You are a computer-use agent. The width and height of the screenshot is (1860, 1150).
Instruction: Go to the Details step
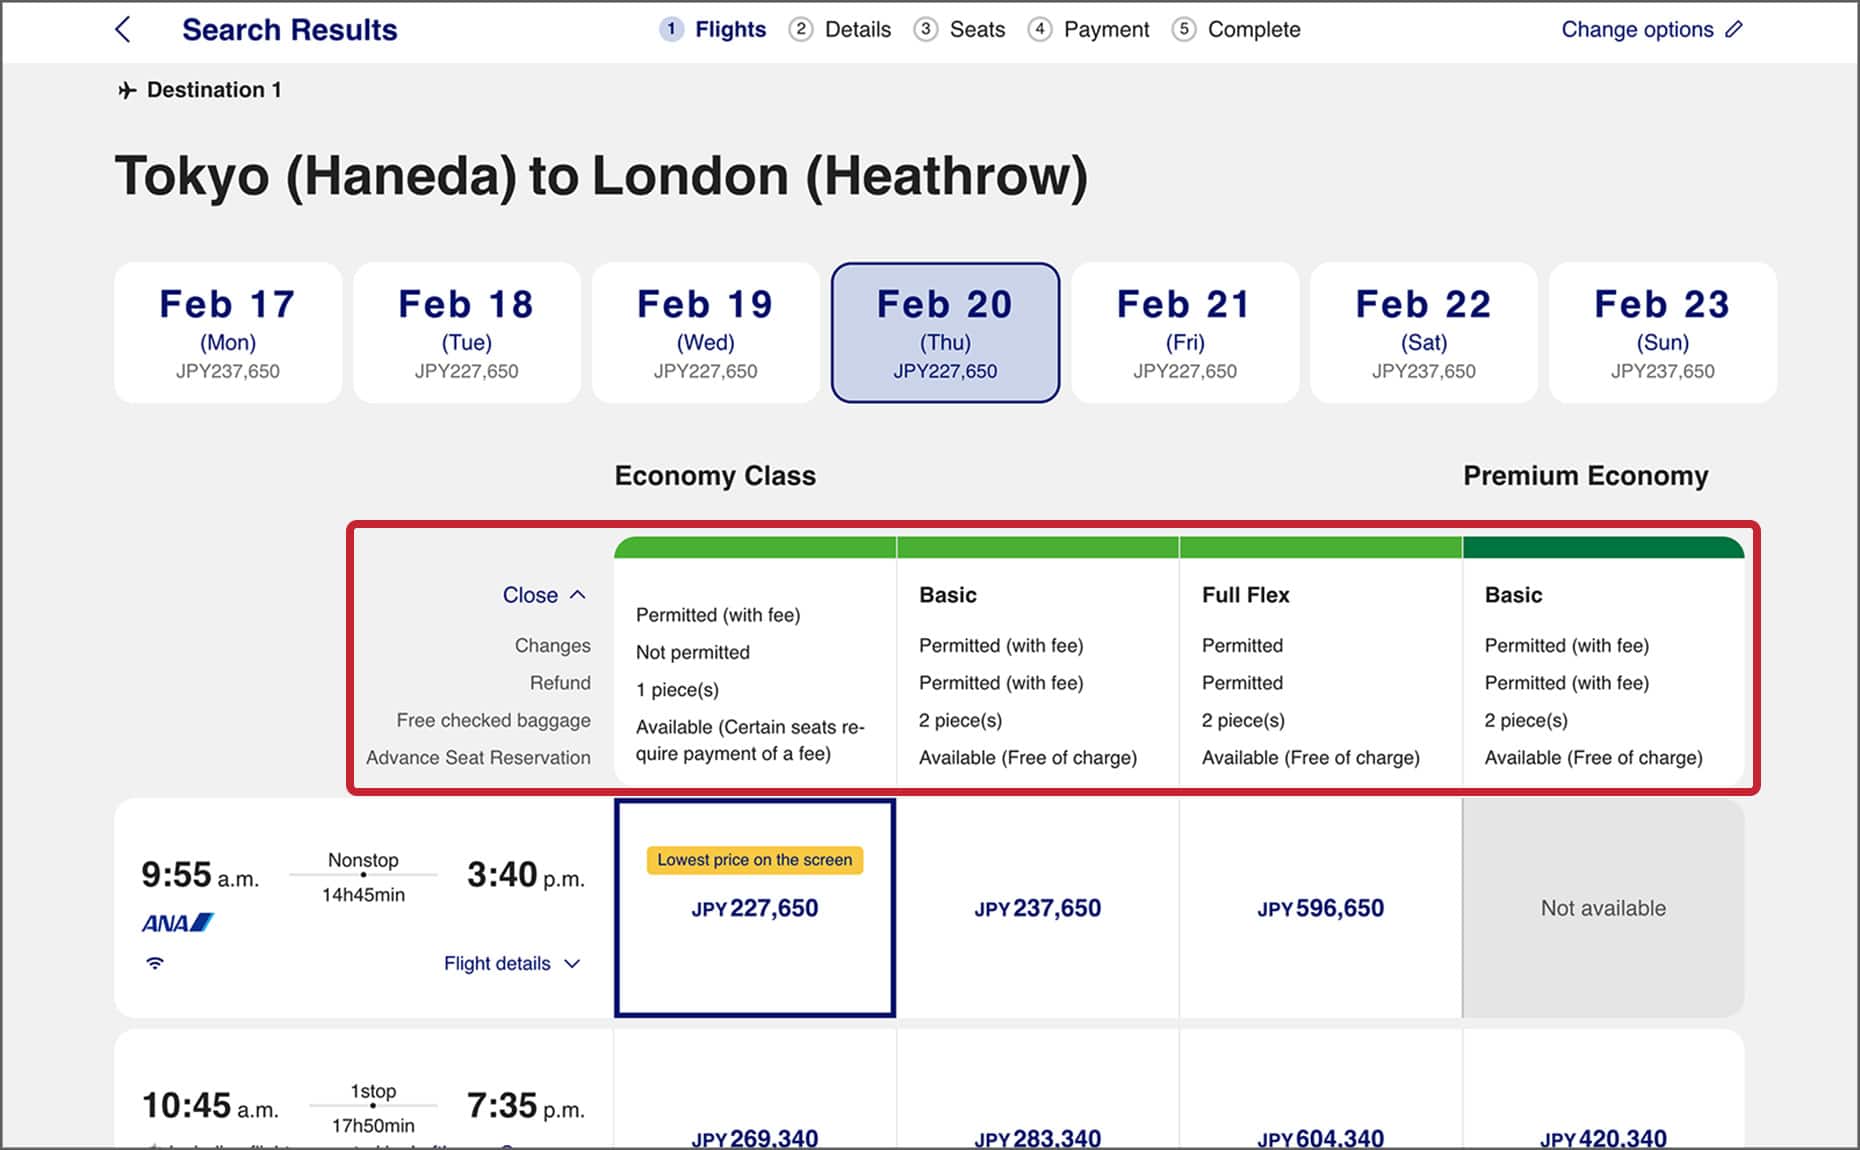857,30
